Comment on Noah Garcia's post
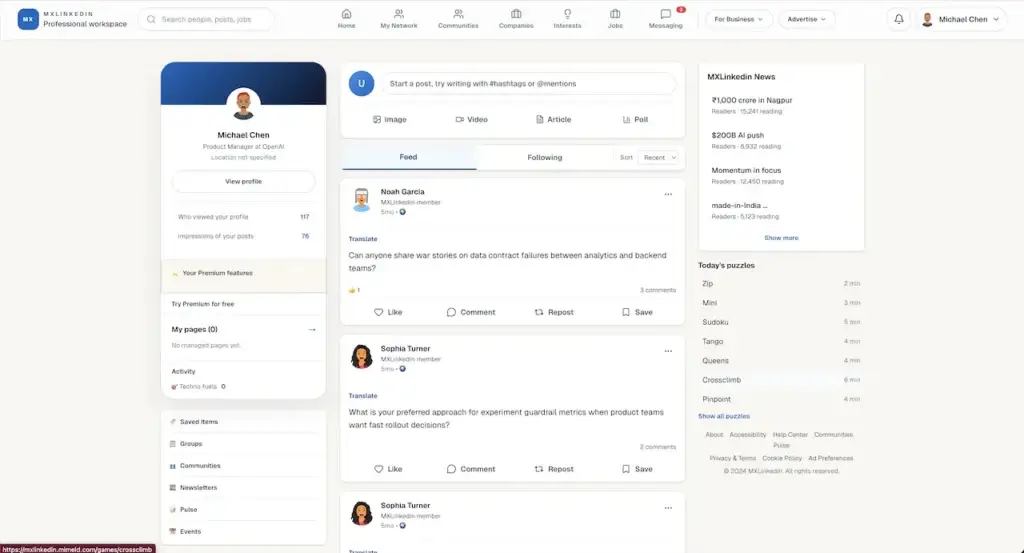 471,312
